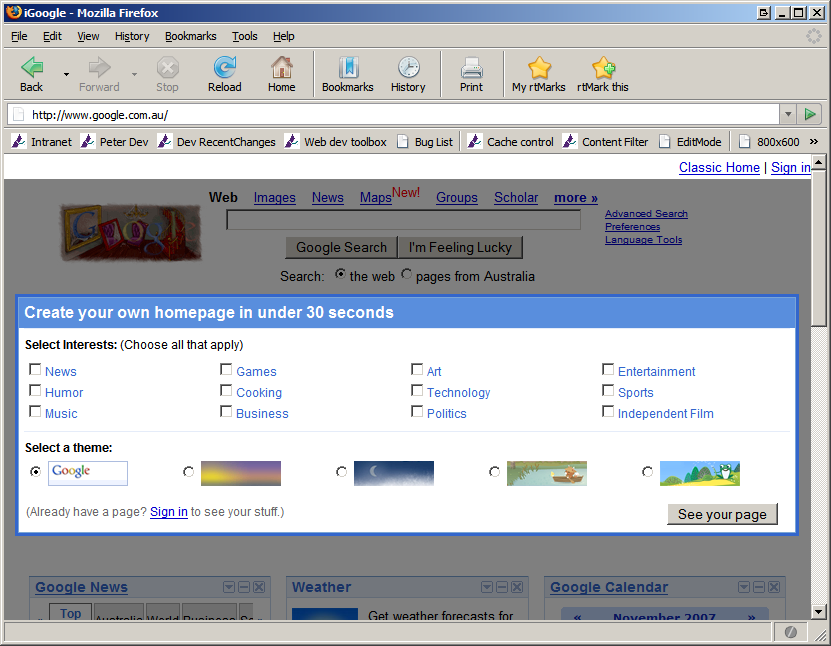This screenshot has height=646, width=831.
Task: Open the Web dev toolbox bookmark
Action: point(336,141)
